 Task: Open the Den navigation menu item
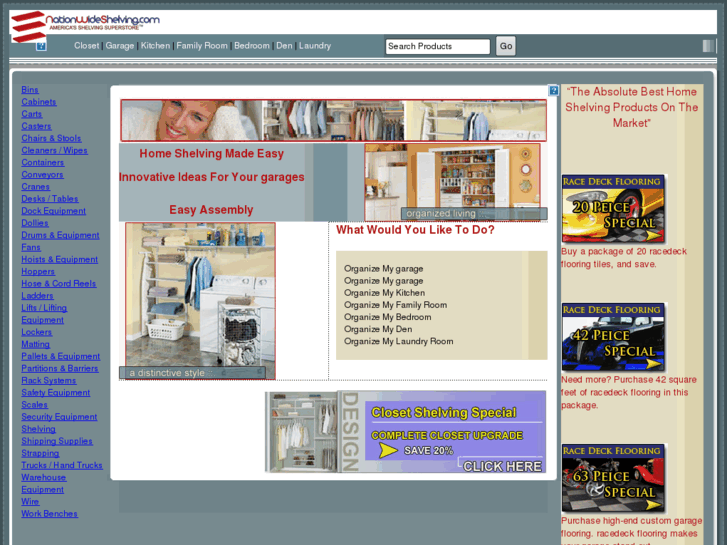click(x=284, y=45)
